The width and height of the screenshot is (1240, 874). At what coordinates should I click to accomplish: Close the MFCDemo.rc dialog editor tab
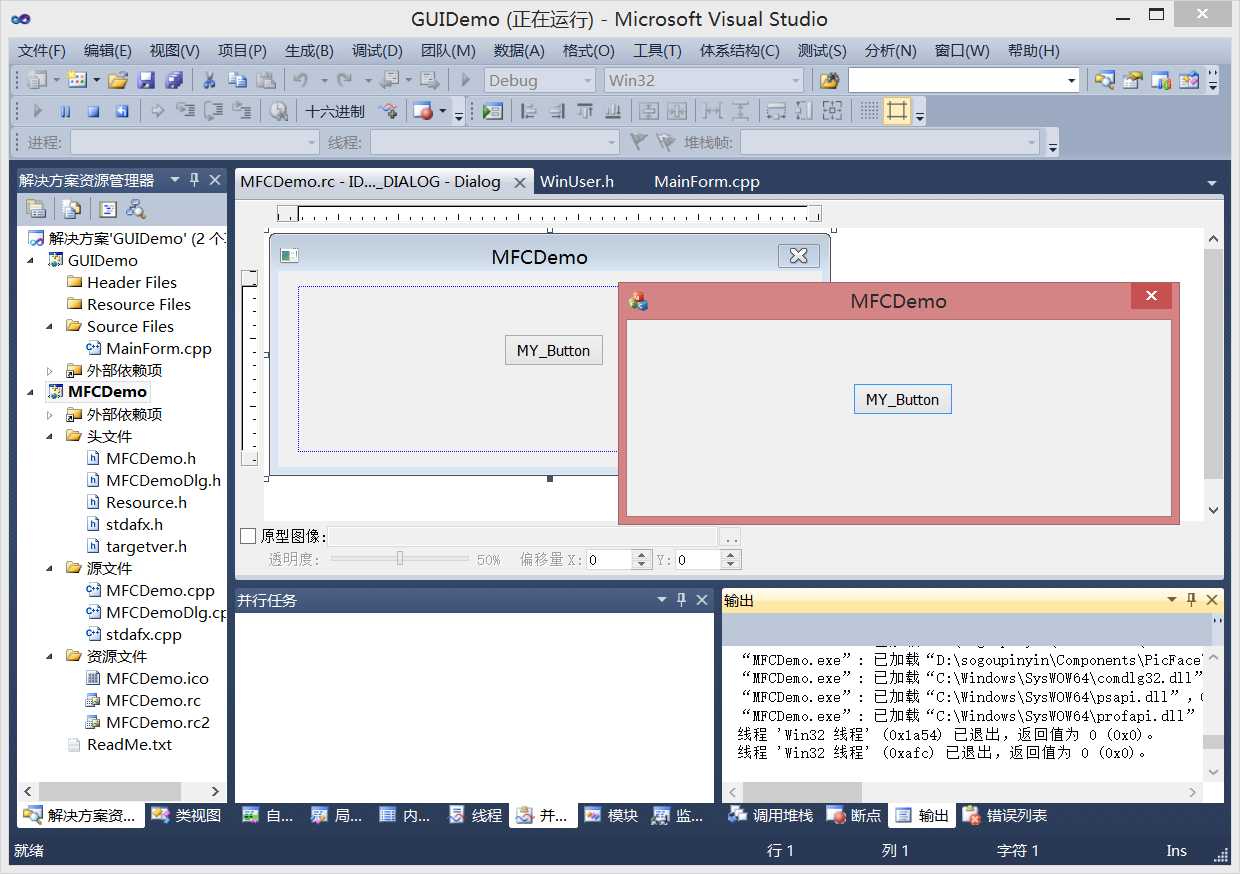(520, 183)
